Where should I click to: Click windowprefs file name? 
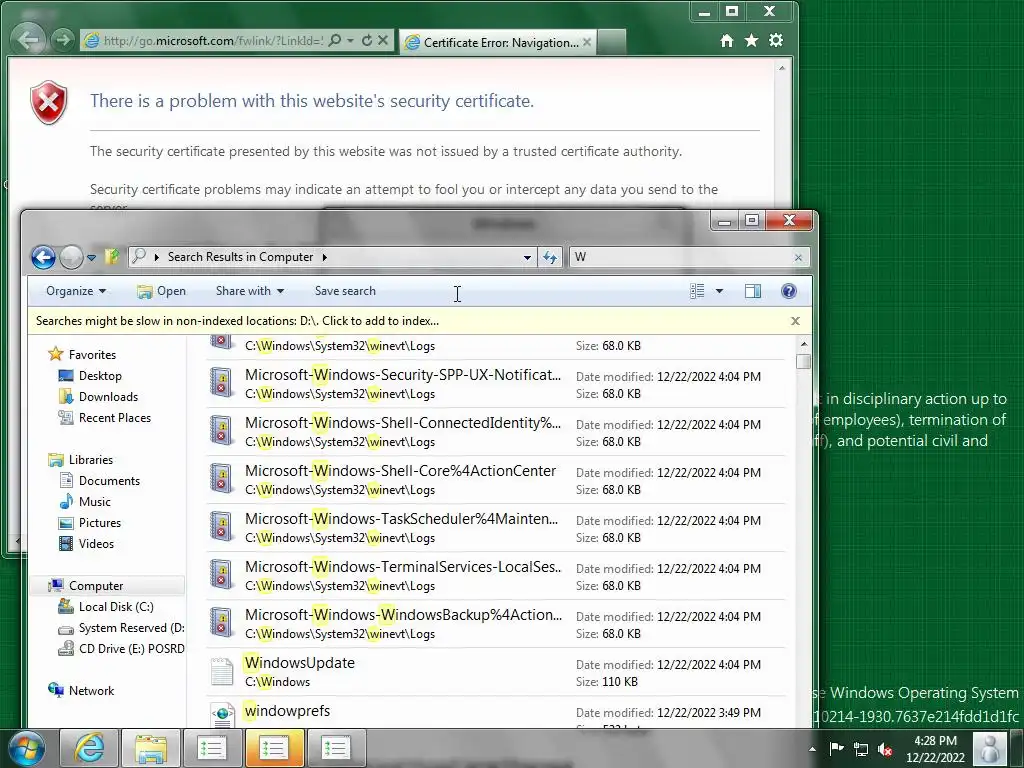point(287,711)
